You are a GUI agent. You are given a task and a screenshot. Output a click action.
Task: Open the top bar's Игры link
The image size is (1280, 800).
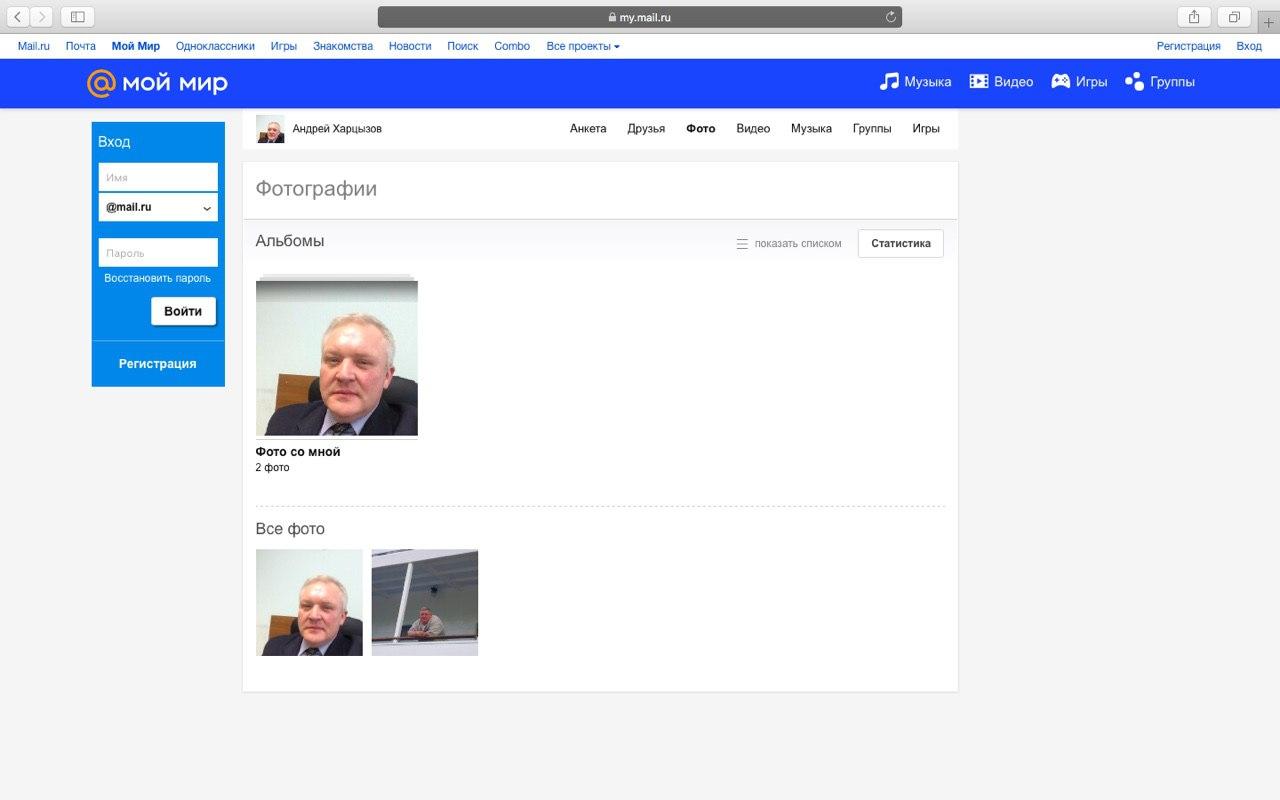pos(284,46)
